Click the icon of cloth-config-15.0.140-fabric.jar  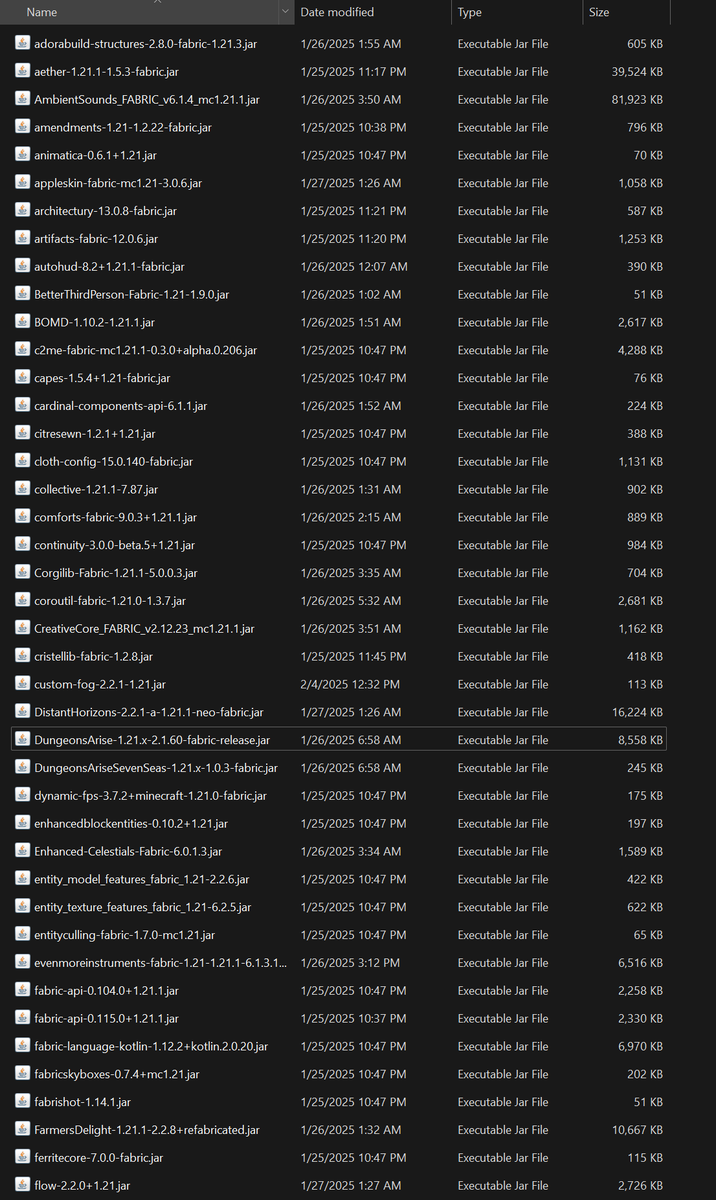(x=23, y=462)
